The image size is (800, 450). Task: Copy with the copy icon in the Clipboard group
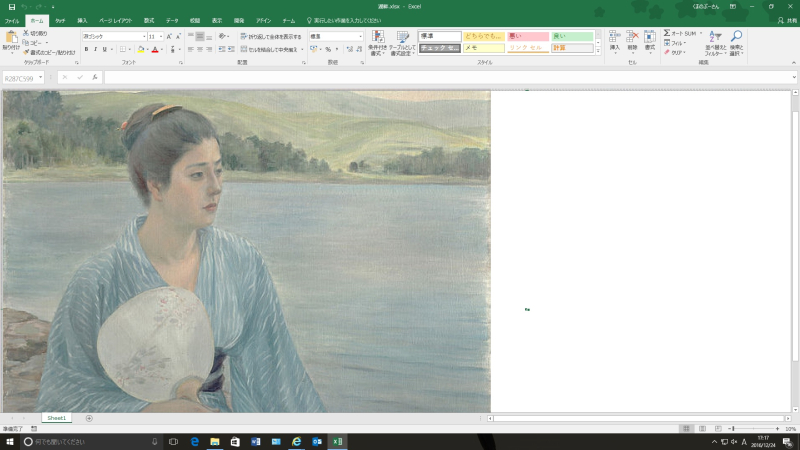point(26,43)
